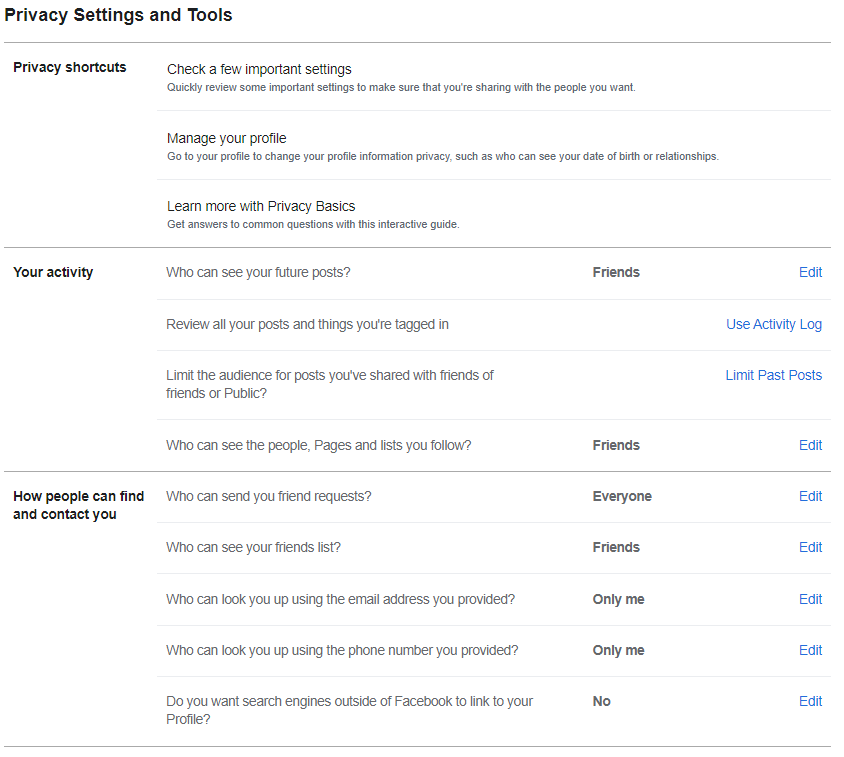Click 'Friends' value for friends list
The height and width of the screenshot is (757, 844).
(x=616, y=548)
